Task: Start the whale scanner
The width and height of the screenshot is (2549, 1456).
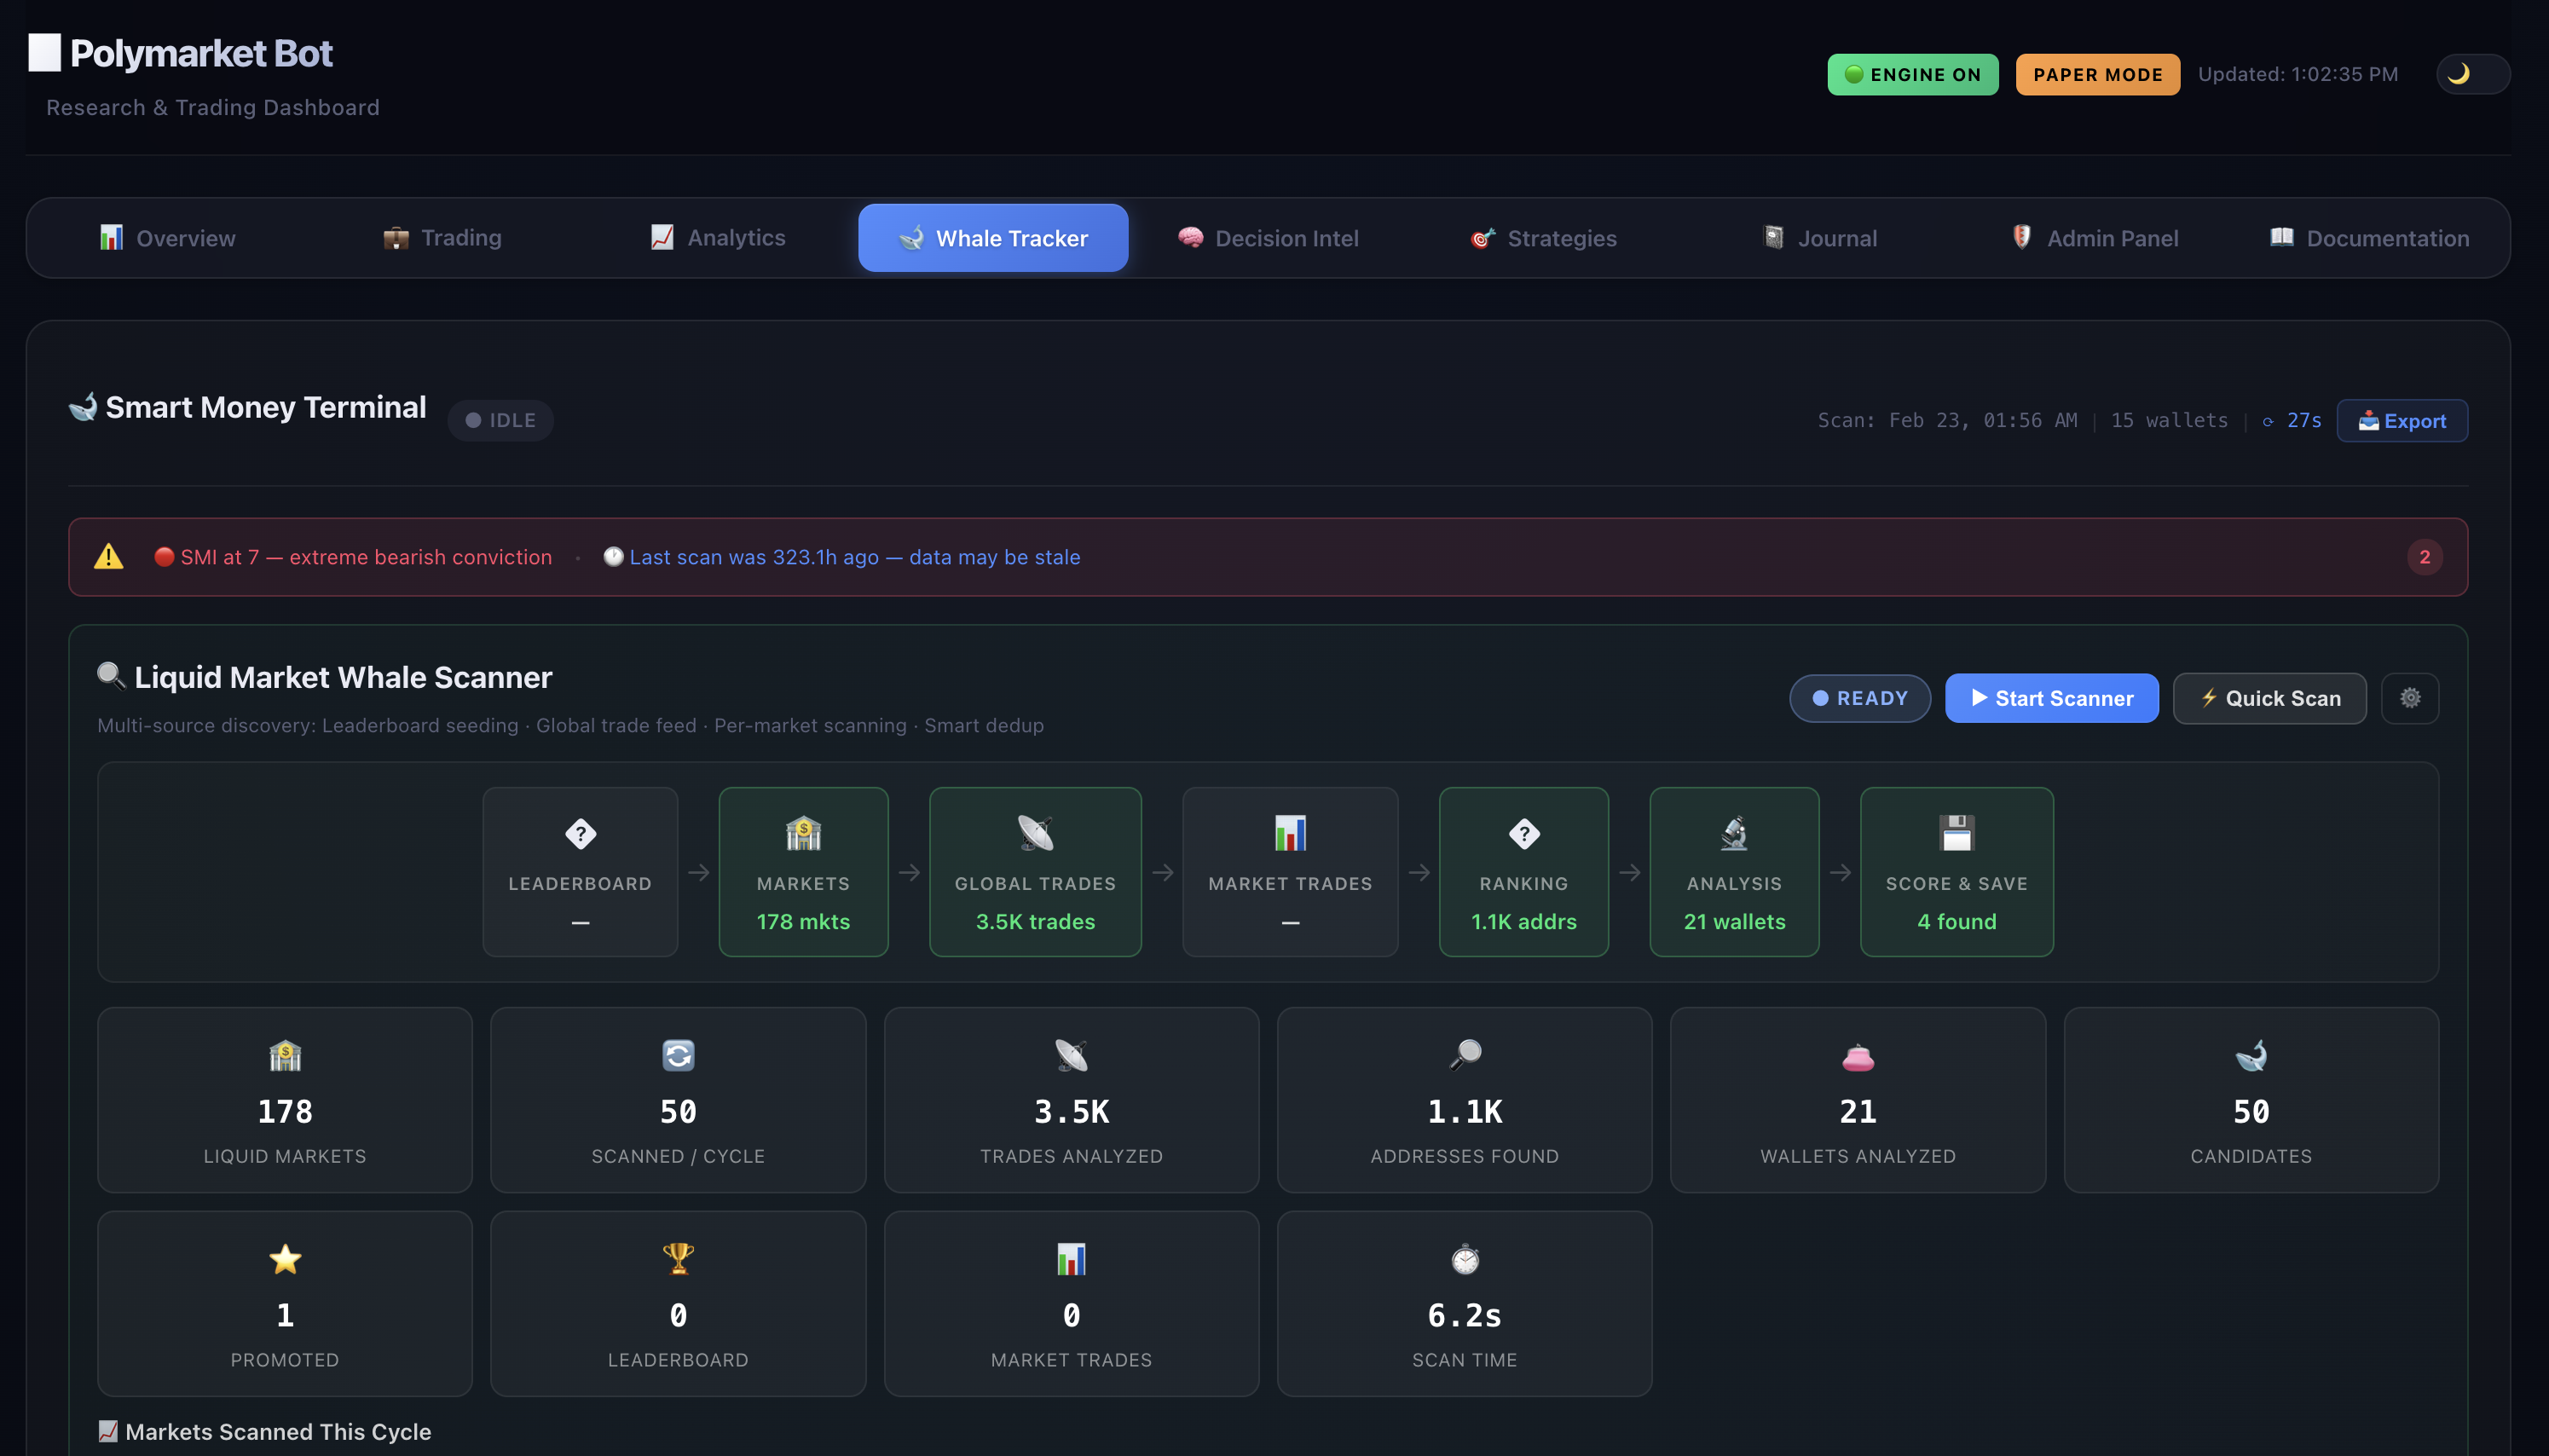Action: [x=2051, y=698]
